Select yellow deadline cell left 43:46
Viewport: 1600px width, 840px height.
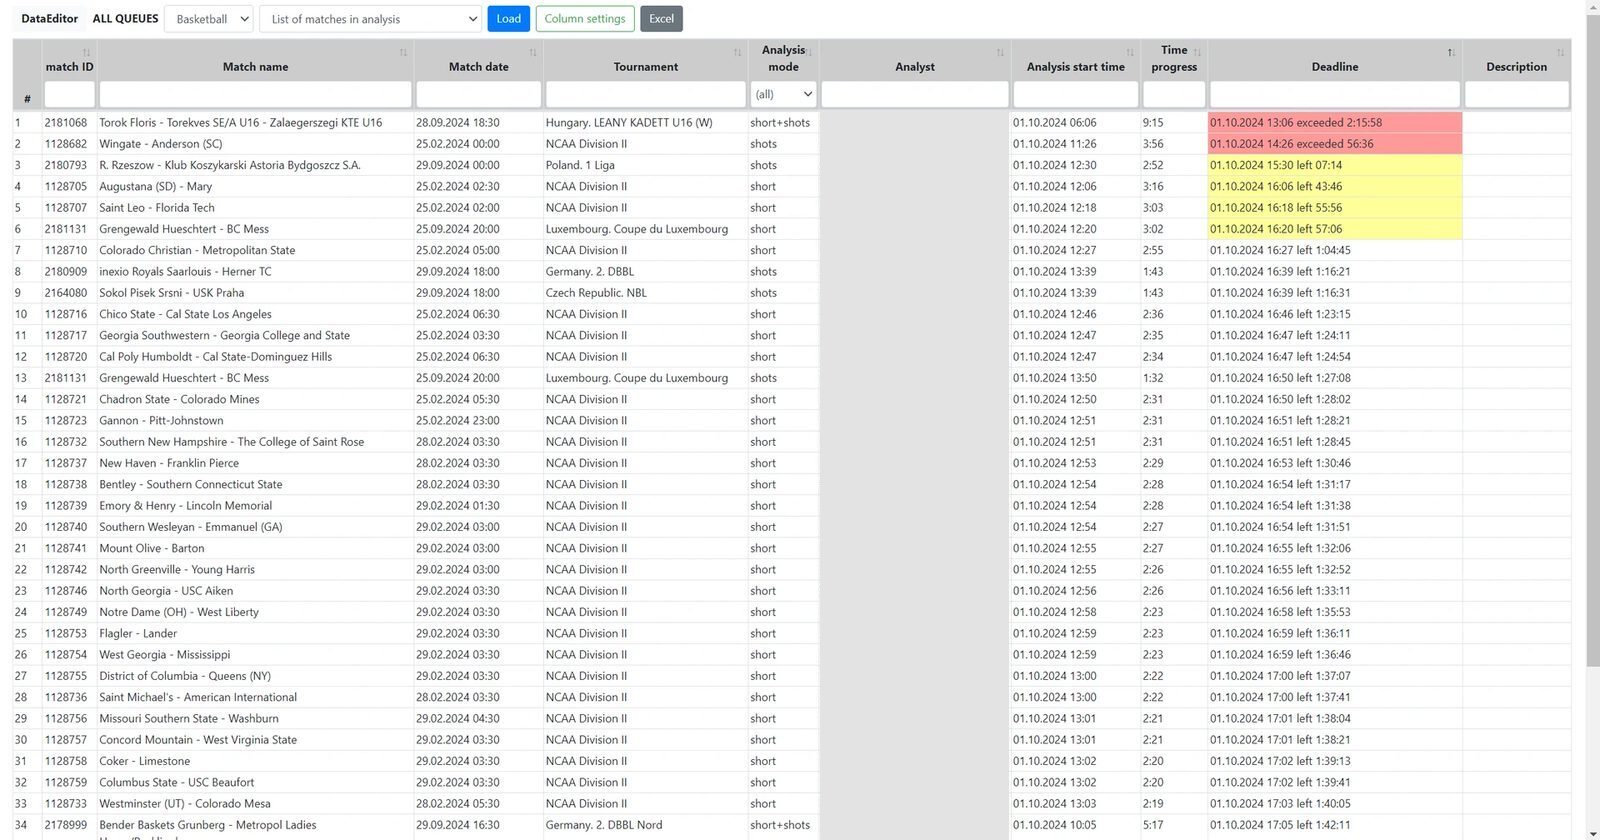tap(1335, 186)
